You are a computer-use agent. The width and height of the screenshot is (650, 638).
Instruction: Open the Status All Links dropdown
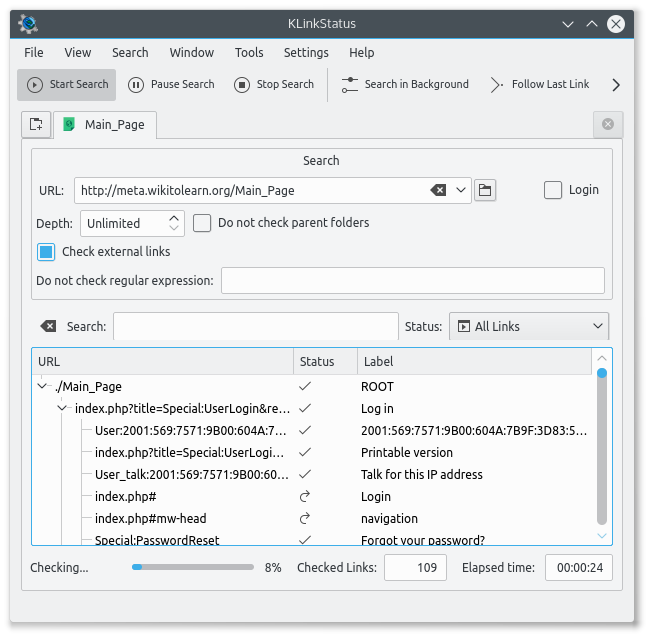(528, 326)
